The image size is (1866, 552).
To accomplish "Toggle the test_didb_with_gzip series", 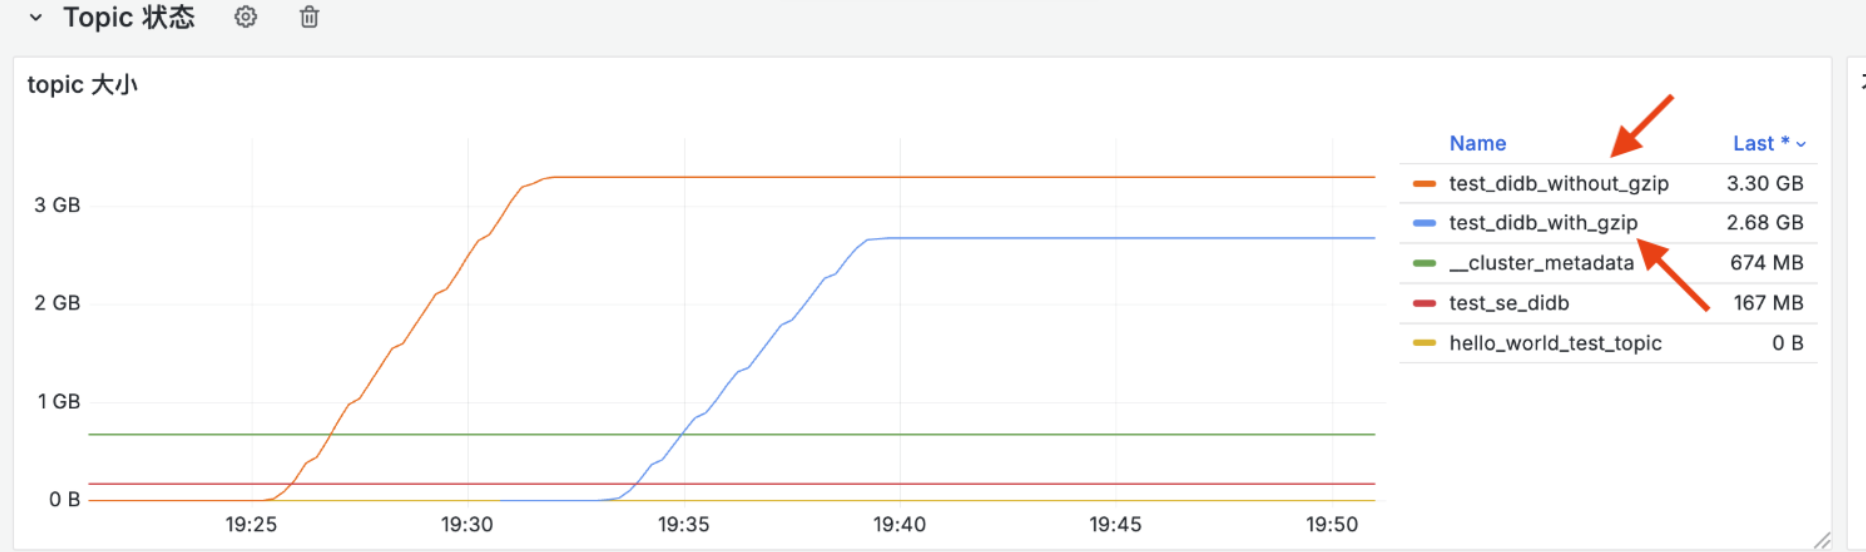I will (1543, 223).
